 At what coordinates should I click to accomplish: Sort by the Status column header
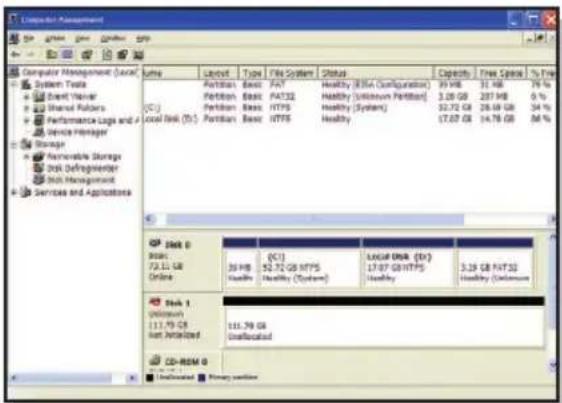coord(376,73)
